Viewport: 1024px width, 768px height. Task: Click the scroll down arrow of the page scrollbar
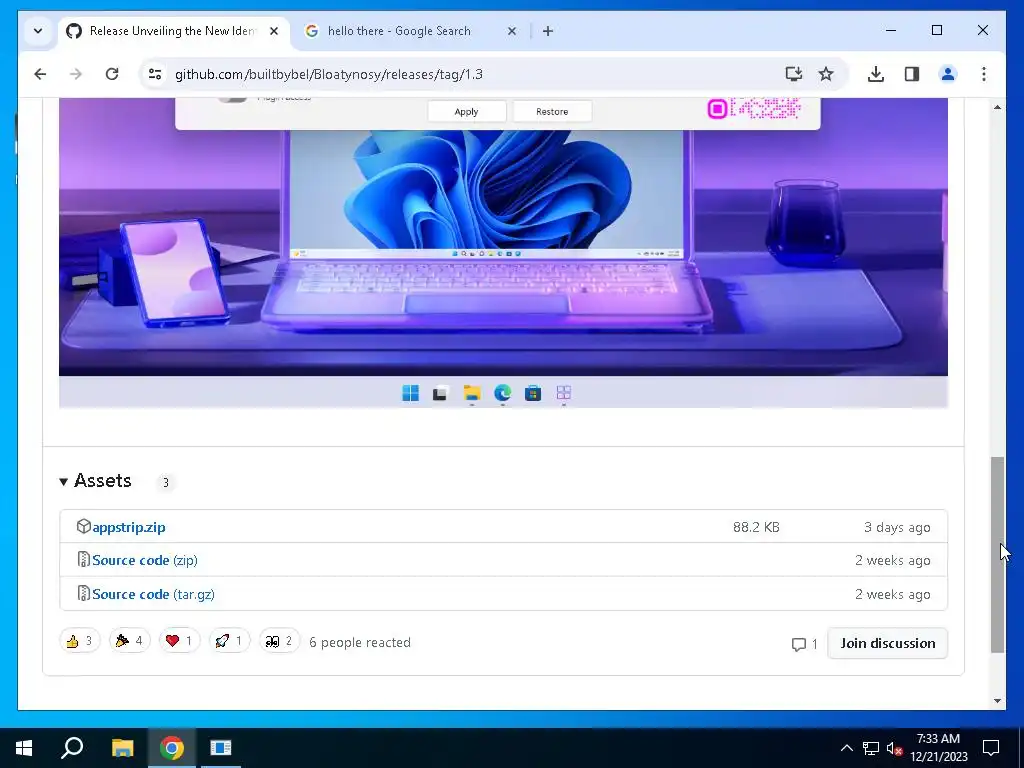997,701
